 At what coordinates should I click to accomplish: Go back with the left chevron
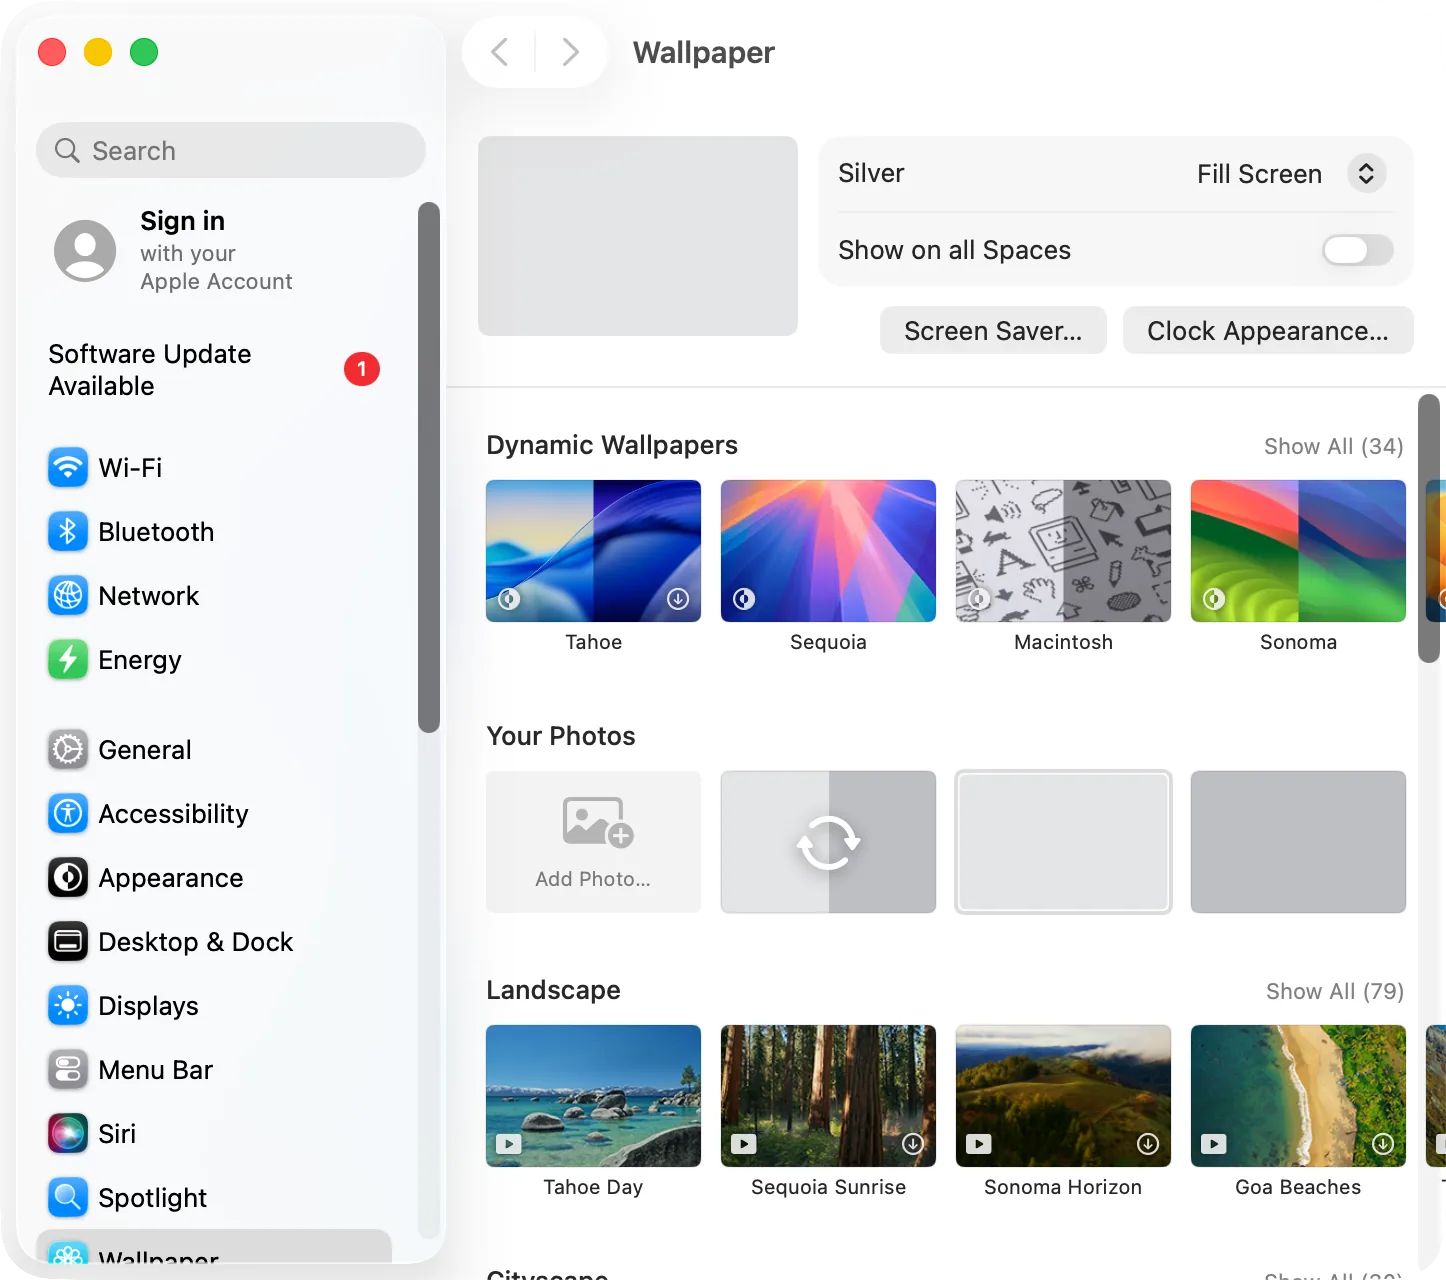coord(500,52)
